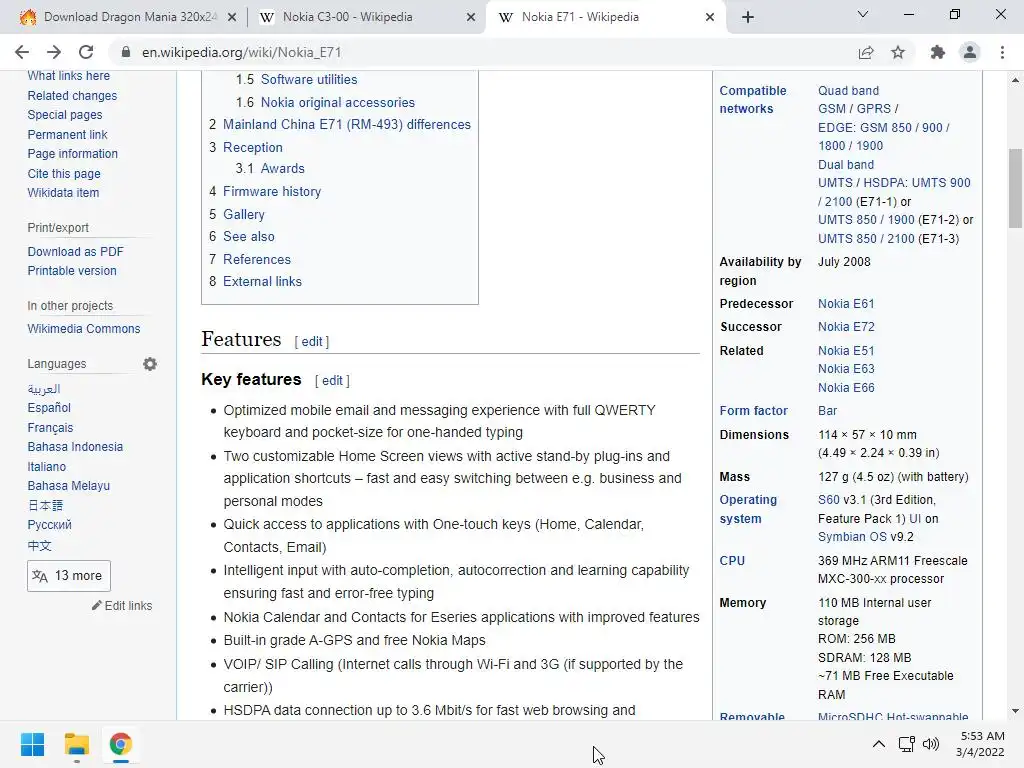Open the volume tray icon
Image resolution: width=1024 pixels, height=768 pixels.
[931, 744]
